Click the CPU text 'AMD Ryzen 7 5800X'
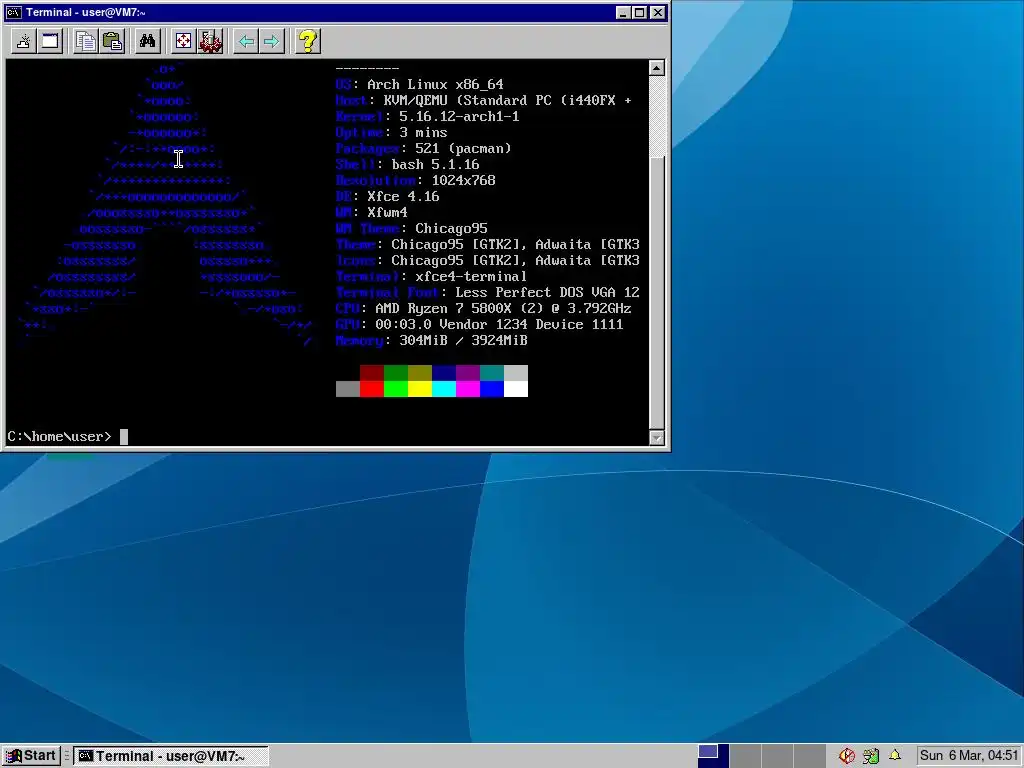 pyautogui.click(x=443, y=308)
